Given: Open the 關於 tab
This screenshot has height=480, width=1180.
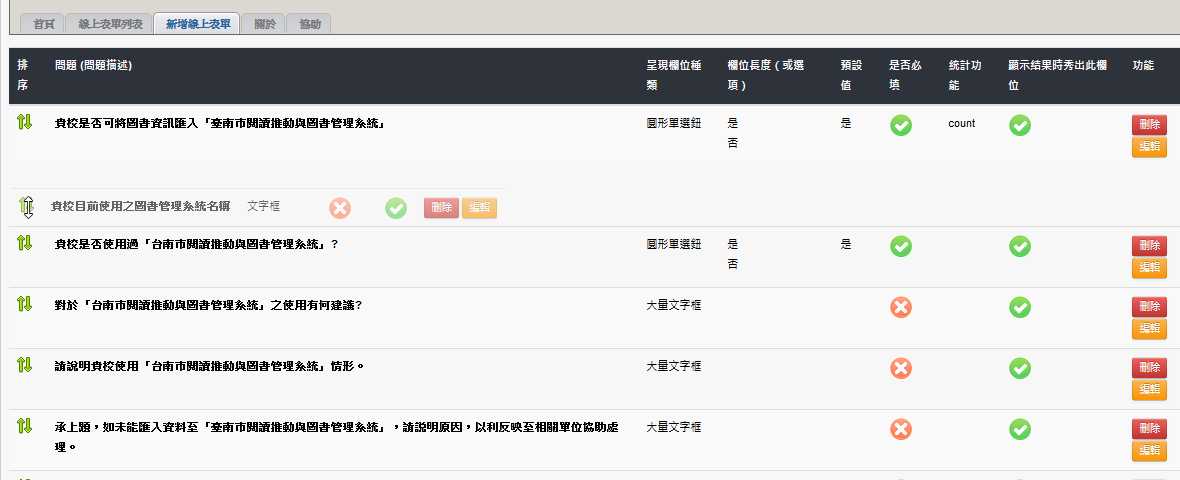Looking at the screenshot, I should point(264,23).
